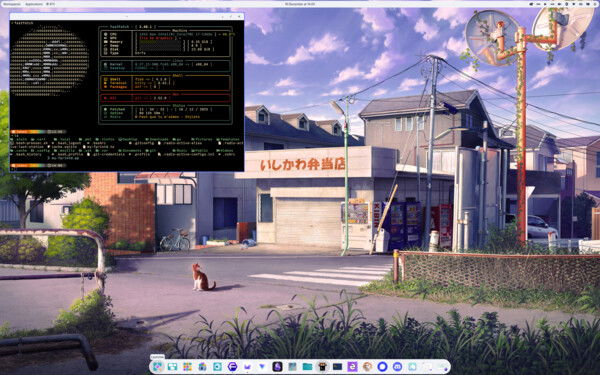Minimize the terminal window
The width and height of the screenshot is (600, 375).
[223, 16]
